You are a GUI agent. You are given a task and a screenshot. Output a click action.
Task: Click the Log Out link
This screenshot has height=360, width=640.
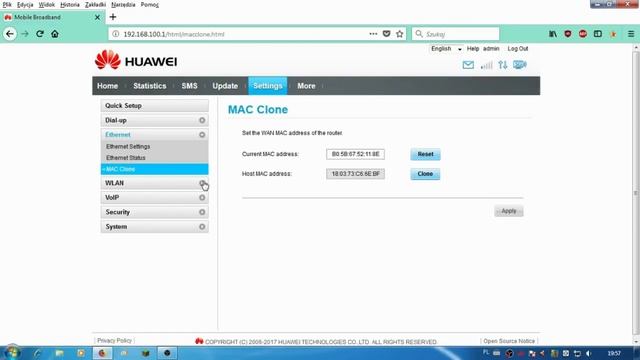tap(518, 49)
